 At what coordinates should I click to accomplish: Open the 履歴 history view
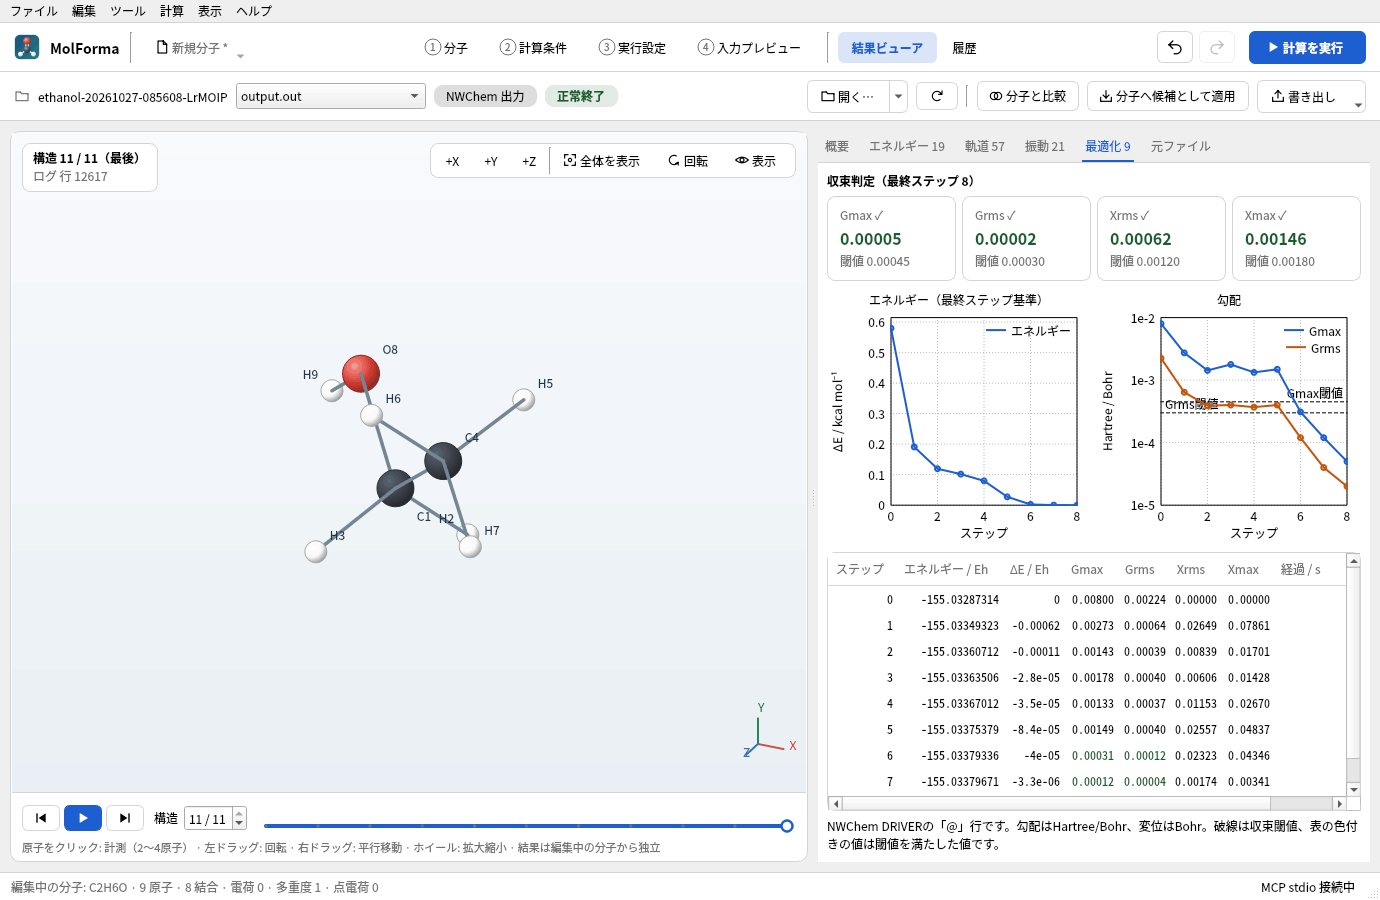coord(964,47)
